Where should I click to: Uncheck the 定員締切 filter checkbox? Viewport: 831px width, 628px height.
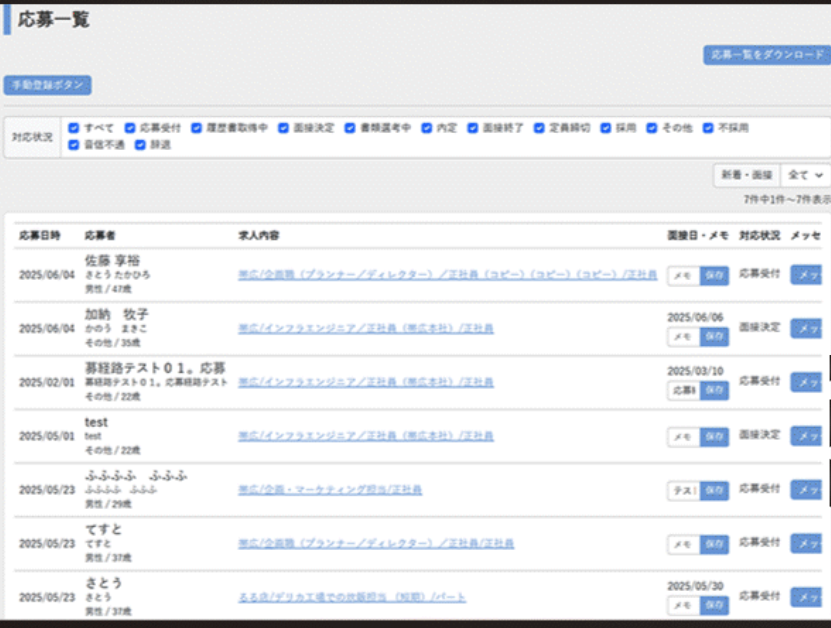[x=539, y=128]
